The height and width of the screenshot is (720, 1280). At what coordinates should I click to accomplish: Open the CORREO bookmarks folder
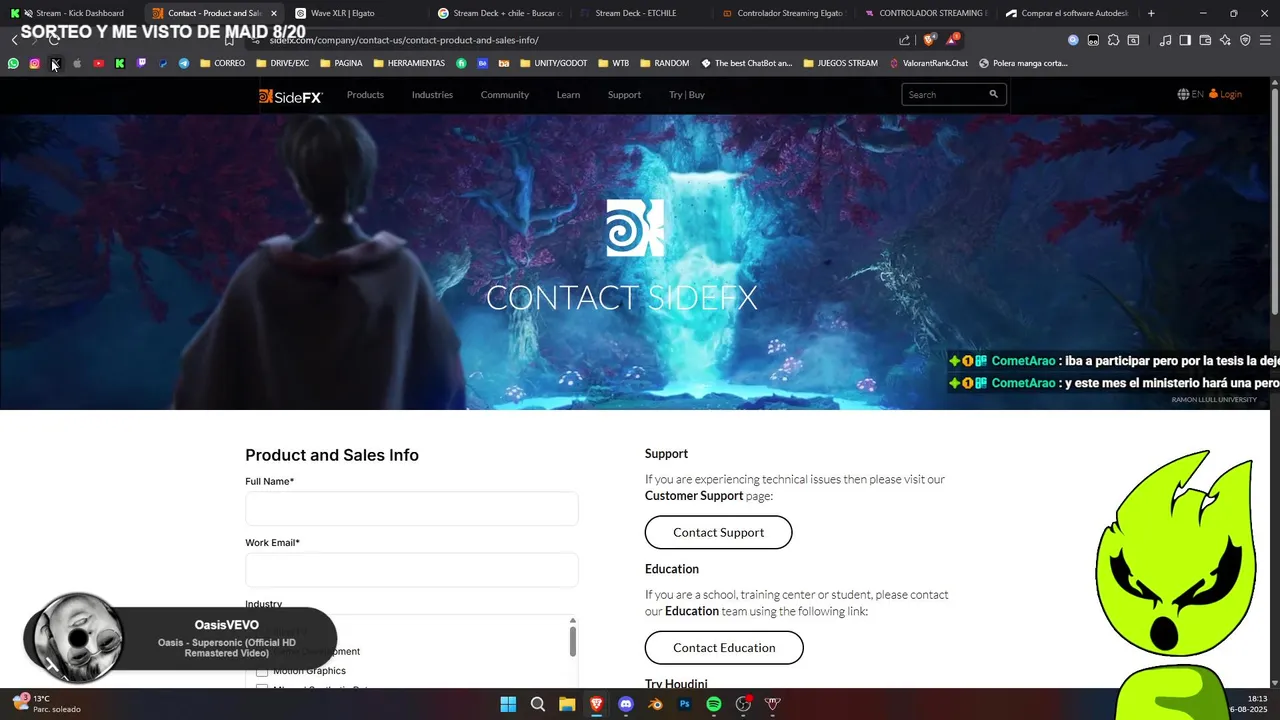coord(222,63)
